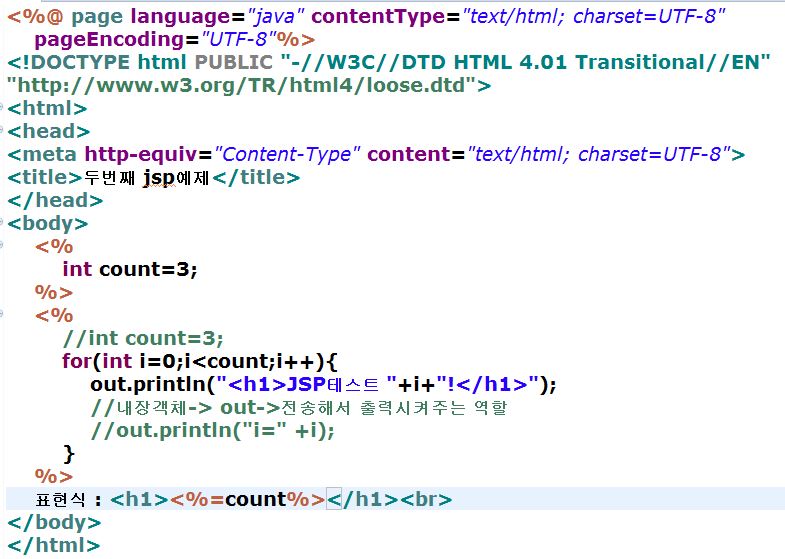Click the '표현식 :' label text
This screenshot has width=785, height=559.
69,500
